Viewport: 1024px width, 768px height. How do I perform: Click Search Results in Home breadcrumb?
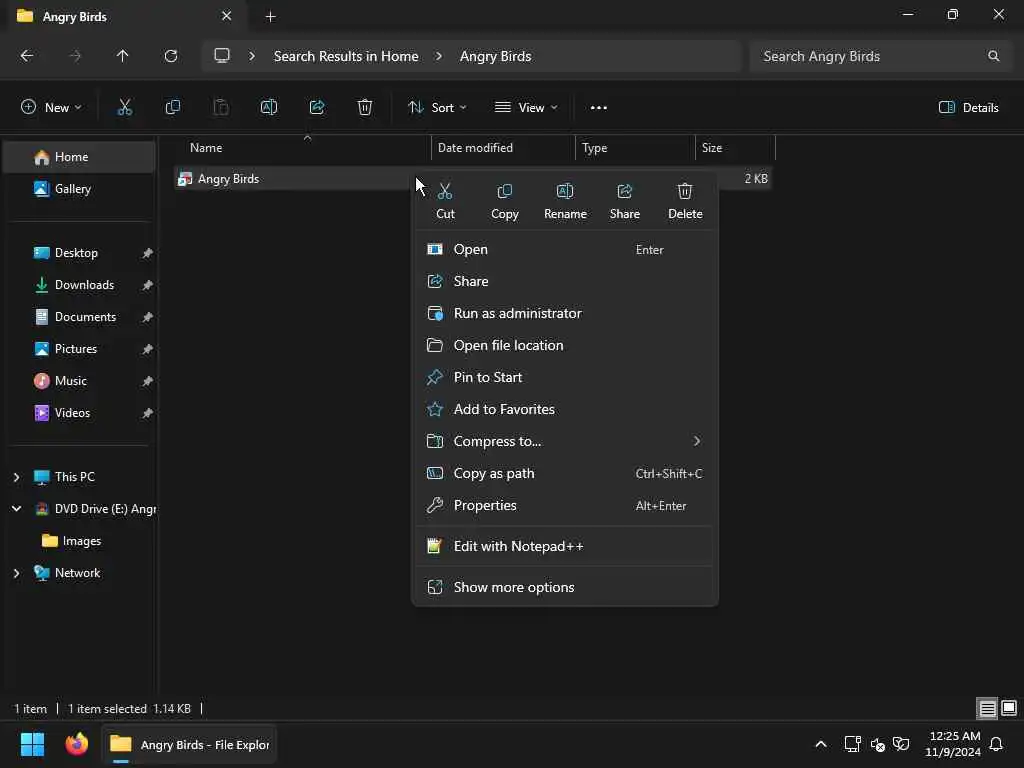pyautogui.click(x=345, y=56)
